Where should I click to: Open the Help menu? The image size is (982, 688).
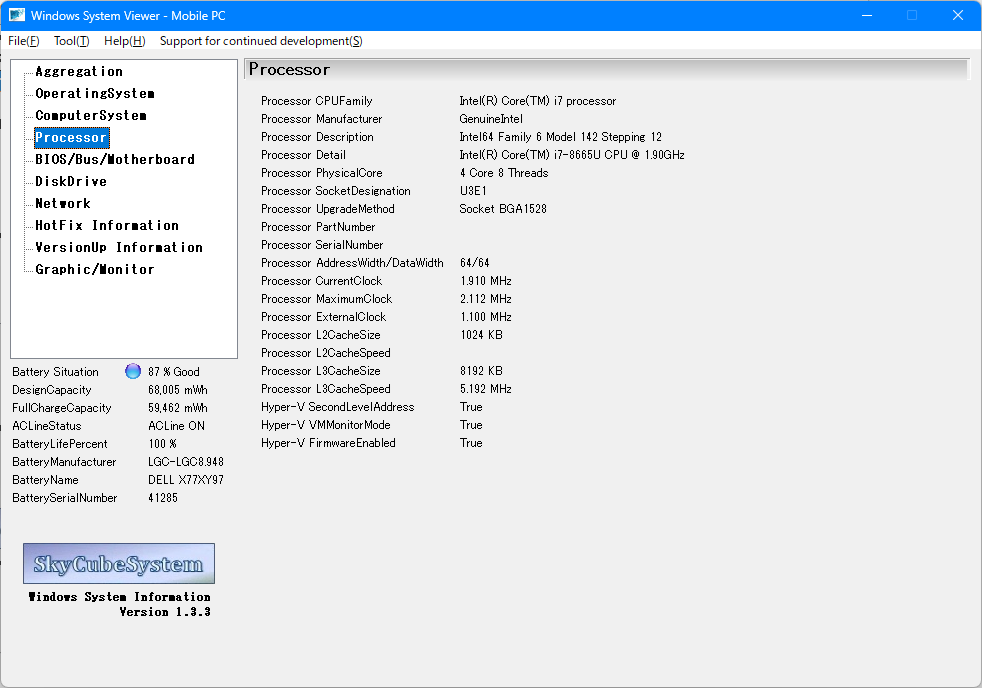[x=124, y=41]
